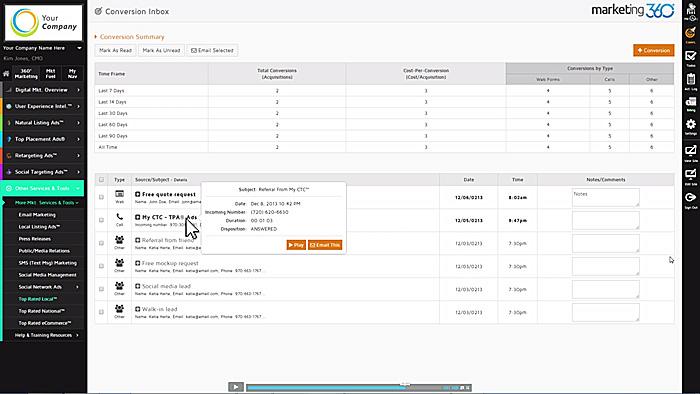
Task: Switch to Mkt Fuel tab
Action: click(50, 74)
